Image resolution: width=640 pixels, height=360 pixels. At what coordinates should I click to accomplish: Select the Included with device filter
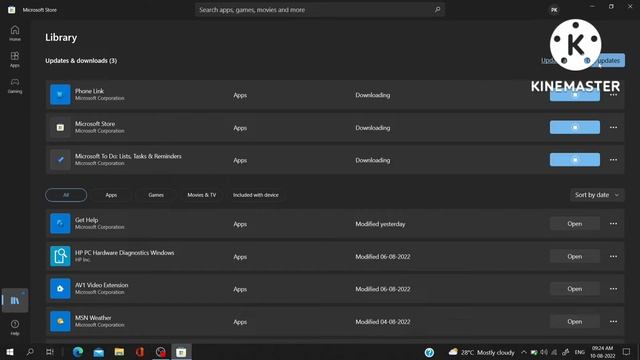coord(256,195)
